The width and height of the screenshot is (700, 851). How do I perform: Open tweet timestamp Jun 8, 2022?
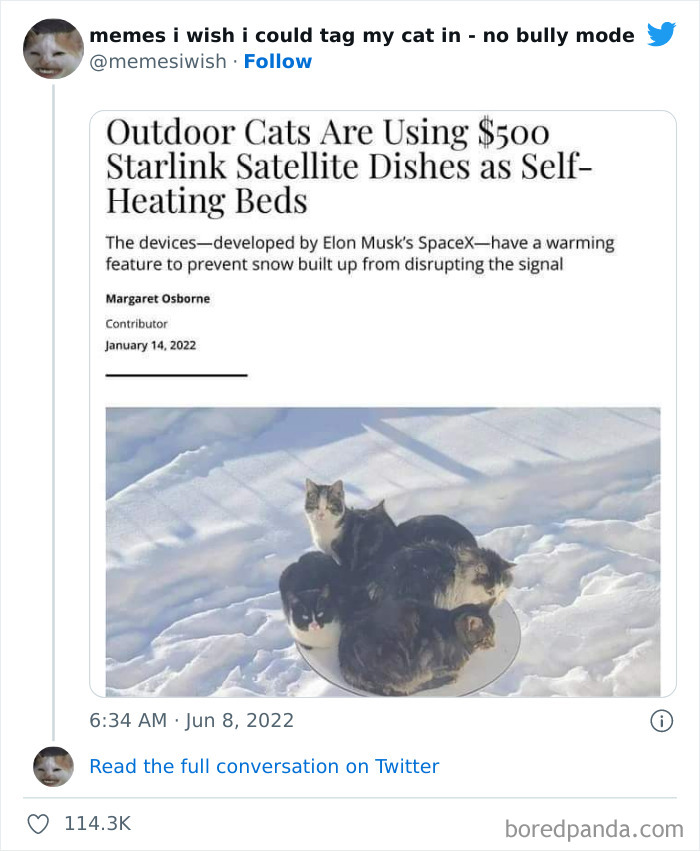[188, 719]
